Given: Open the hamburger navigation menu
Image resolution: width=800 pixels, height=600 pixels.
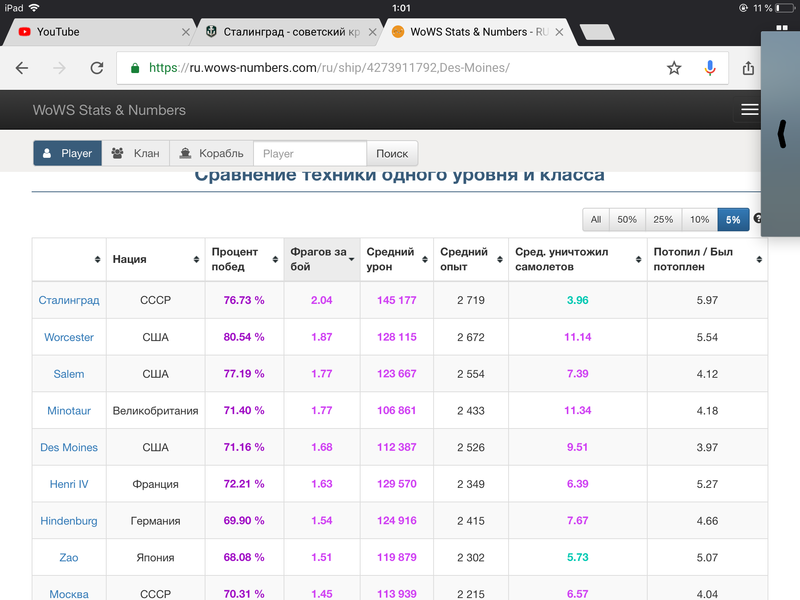Looking at the screenshot, I should click(749, 110).
